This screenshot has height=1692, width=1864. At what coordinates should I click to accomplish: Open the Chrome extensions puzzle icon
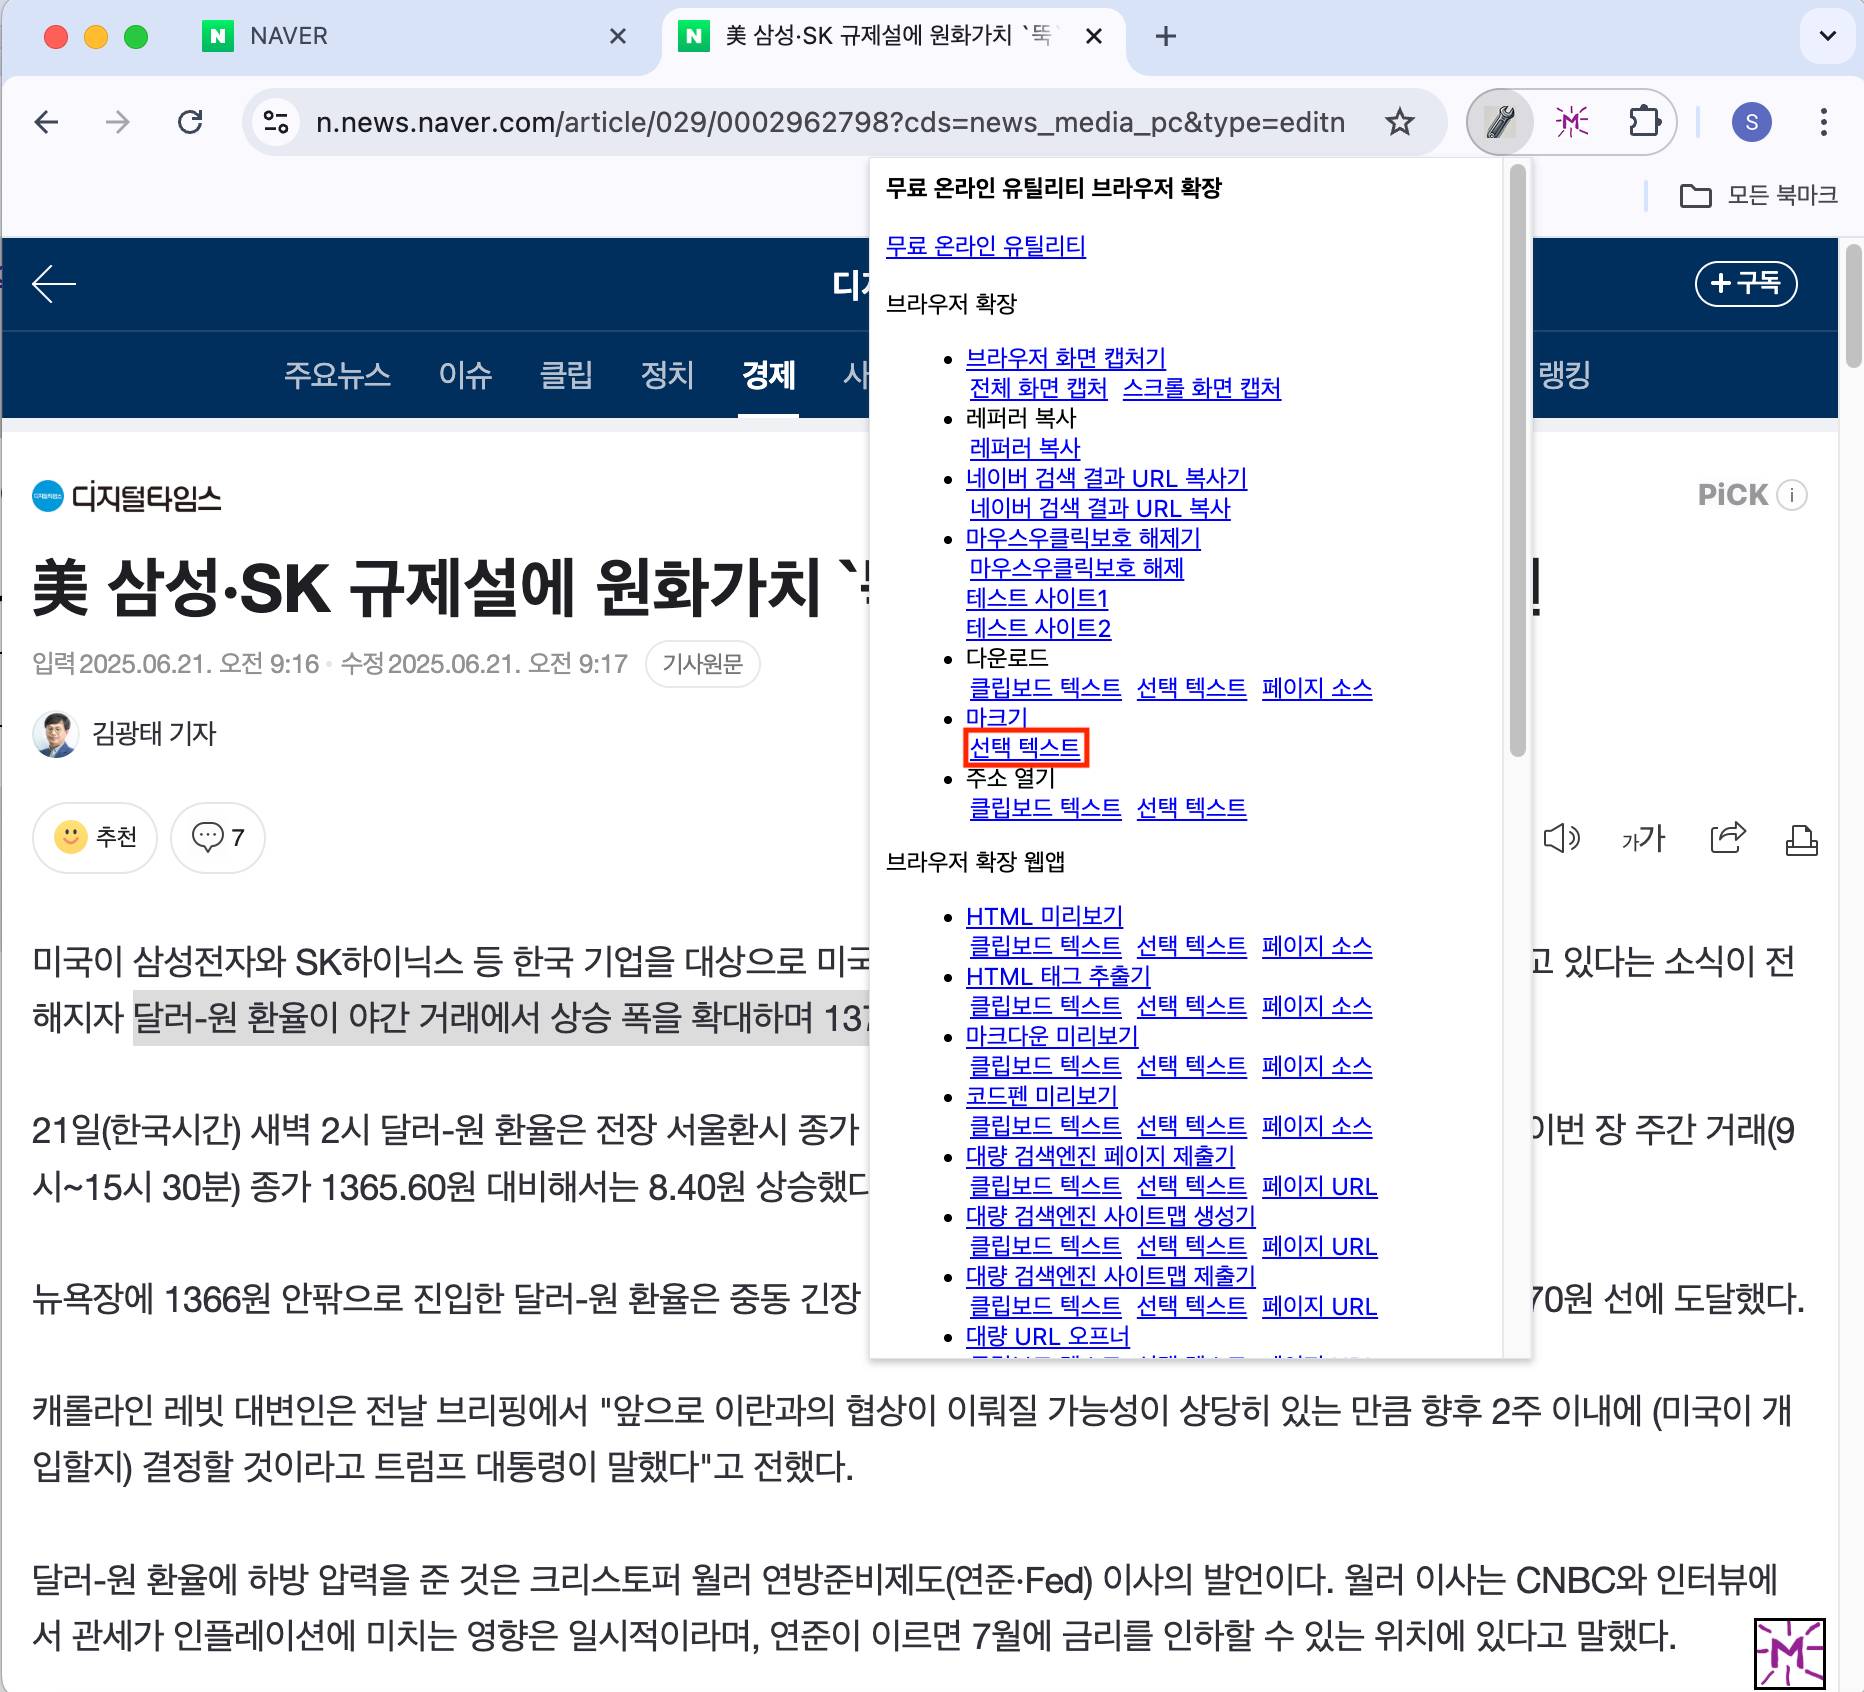(1643, 122)
